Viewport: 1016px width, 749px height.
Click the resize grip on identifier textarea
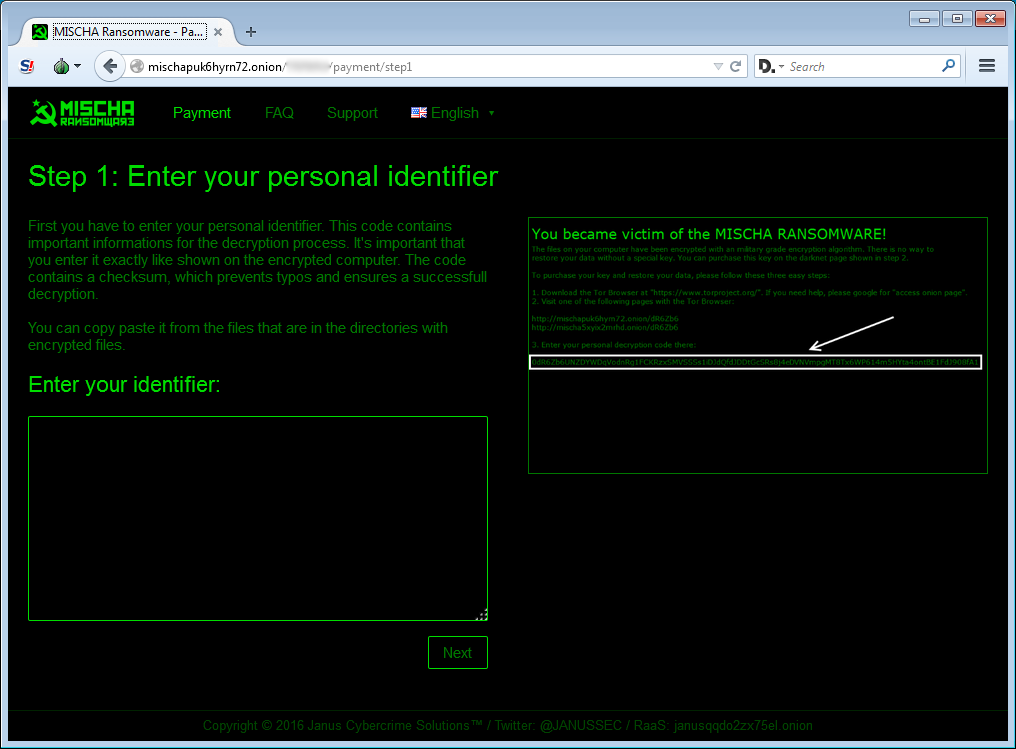point(482,615)
